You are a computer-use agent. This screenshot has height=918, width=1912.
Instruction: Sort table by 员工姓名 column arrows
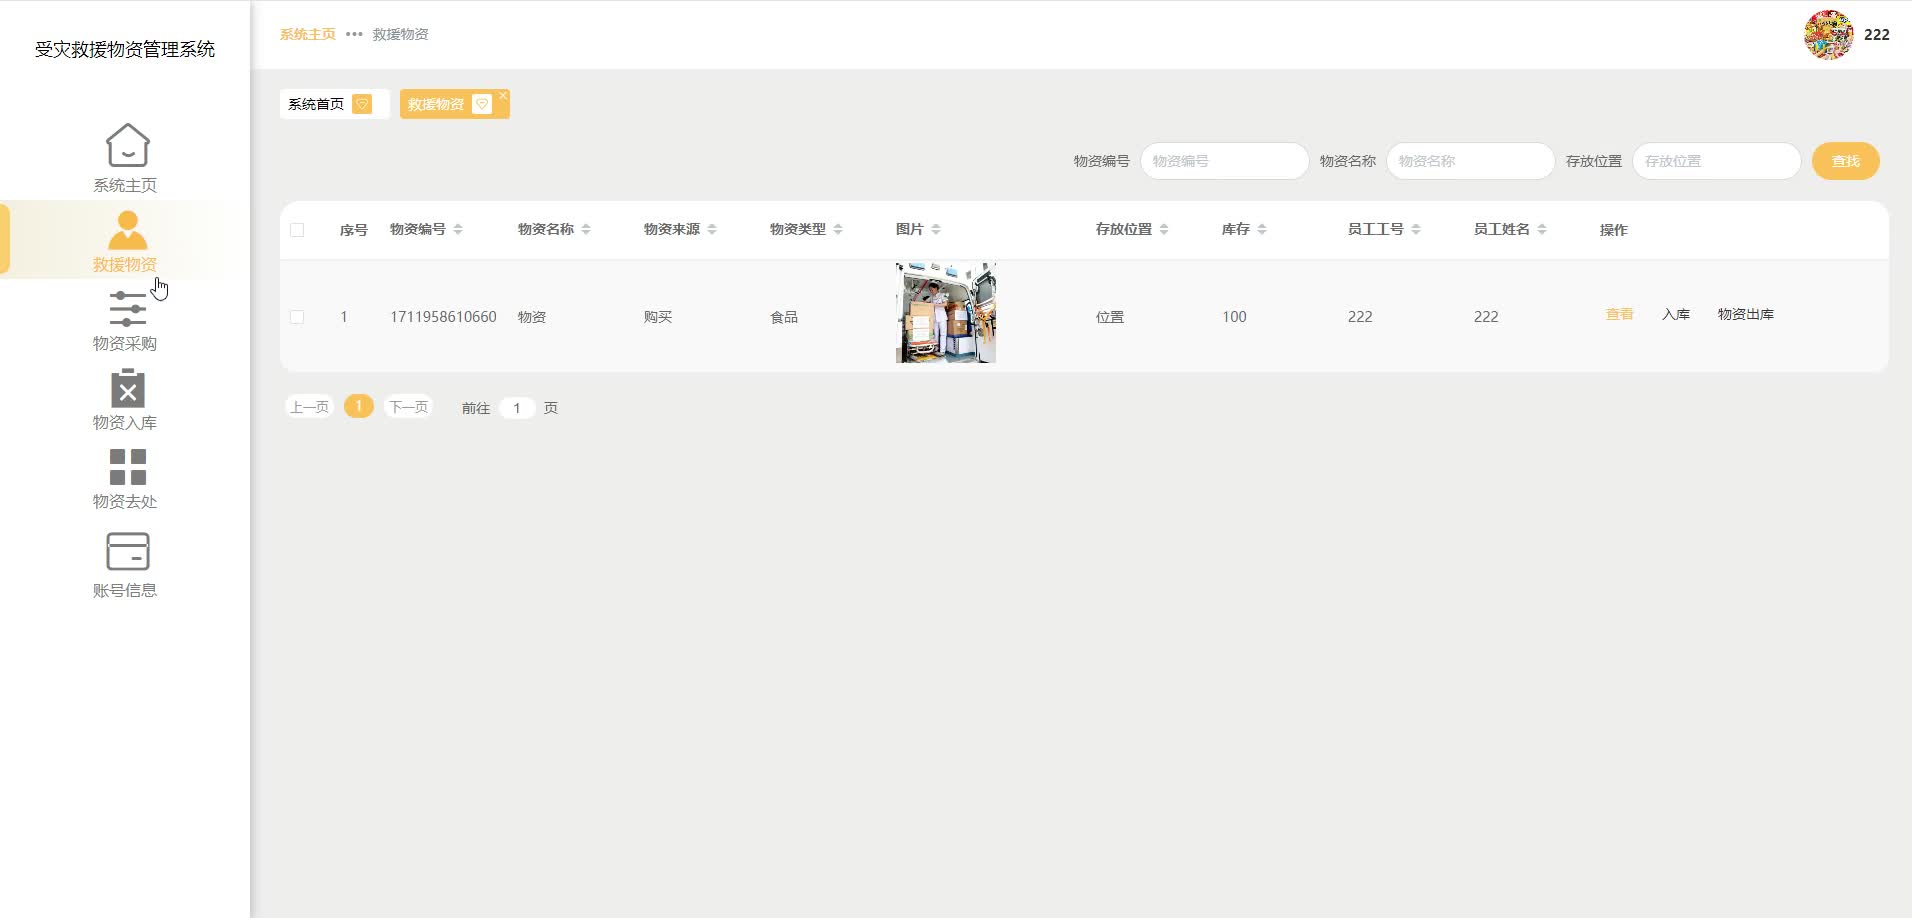(x=1542, y=229)
